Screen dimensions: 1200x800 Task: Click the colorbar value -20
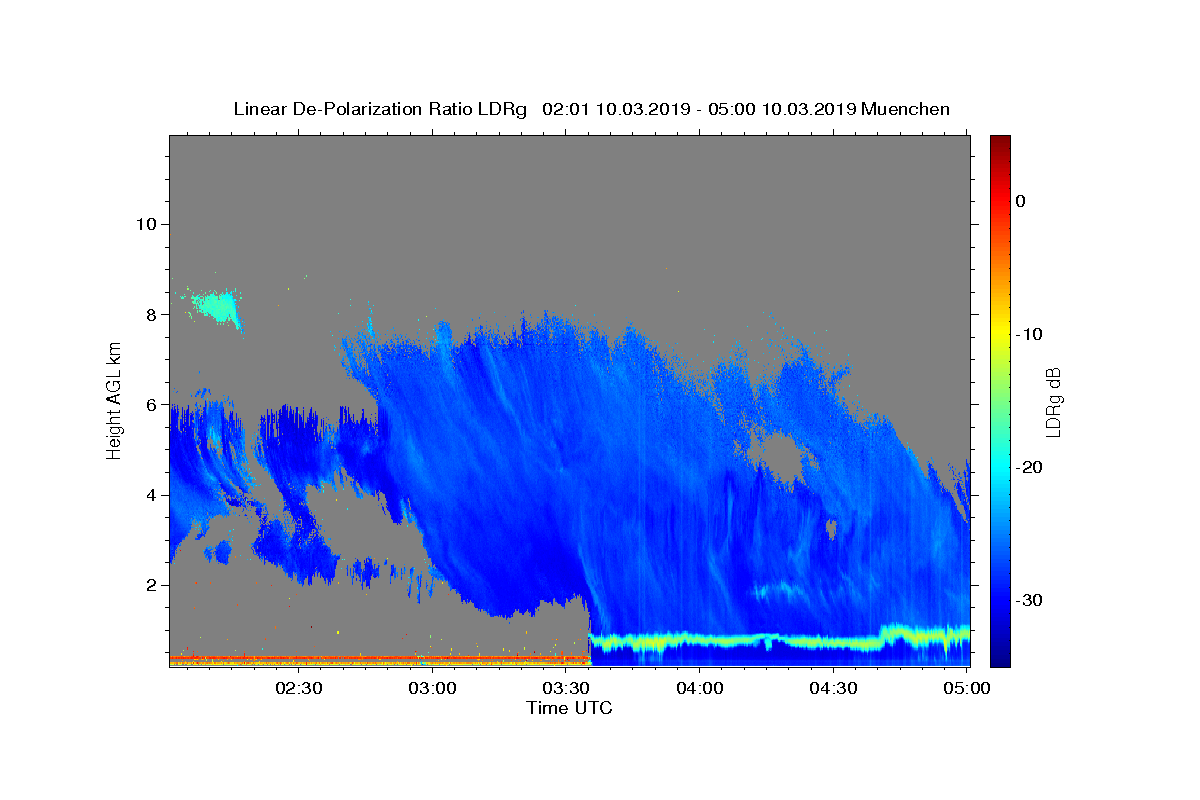pyautogui.click(x=1030, y=467)
